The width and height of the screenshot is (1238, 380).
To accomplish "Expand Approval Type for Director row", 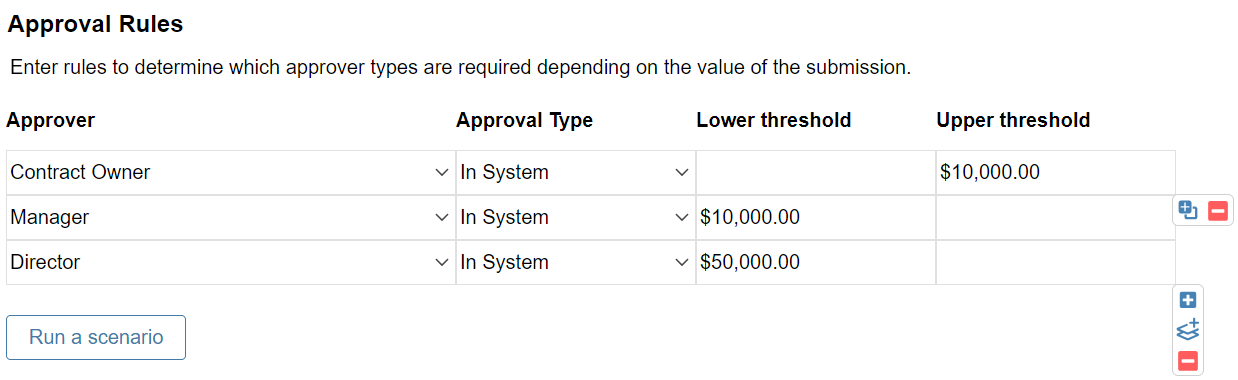I will (x=575, y=262).
